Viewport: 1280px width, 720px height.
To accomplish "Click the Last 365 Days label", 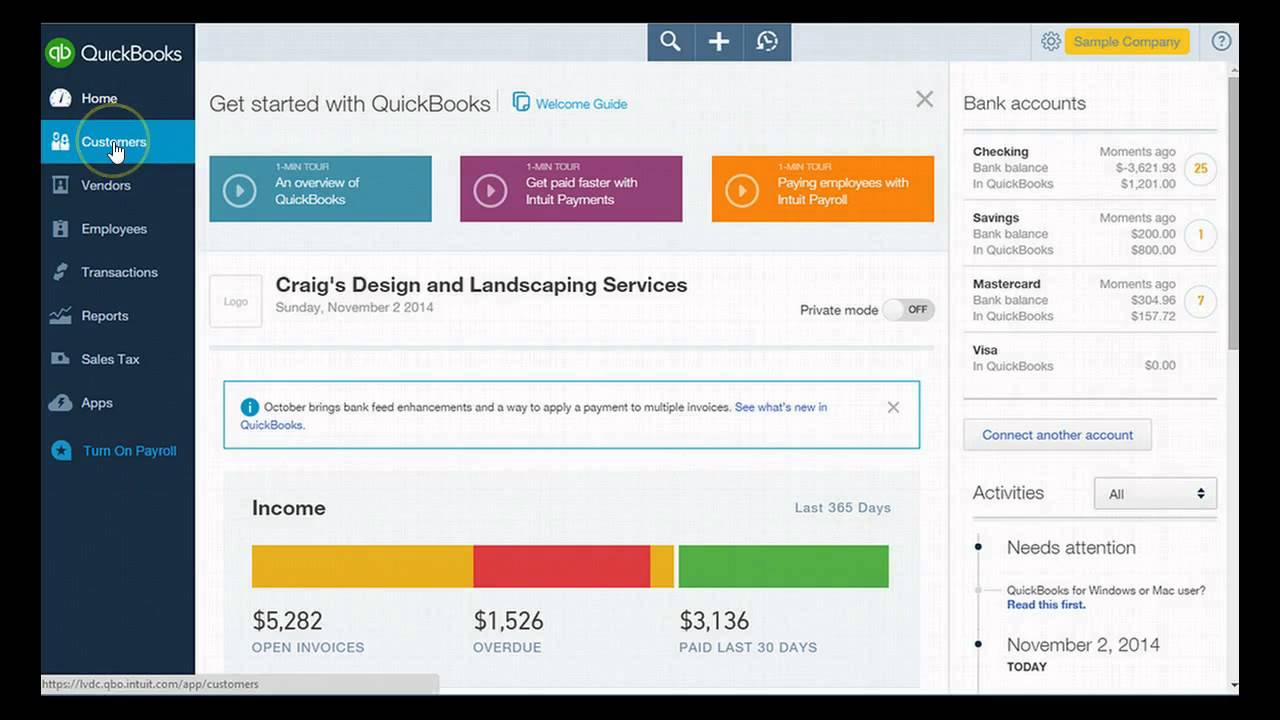I will click(x=842, y=508).
